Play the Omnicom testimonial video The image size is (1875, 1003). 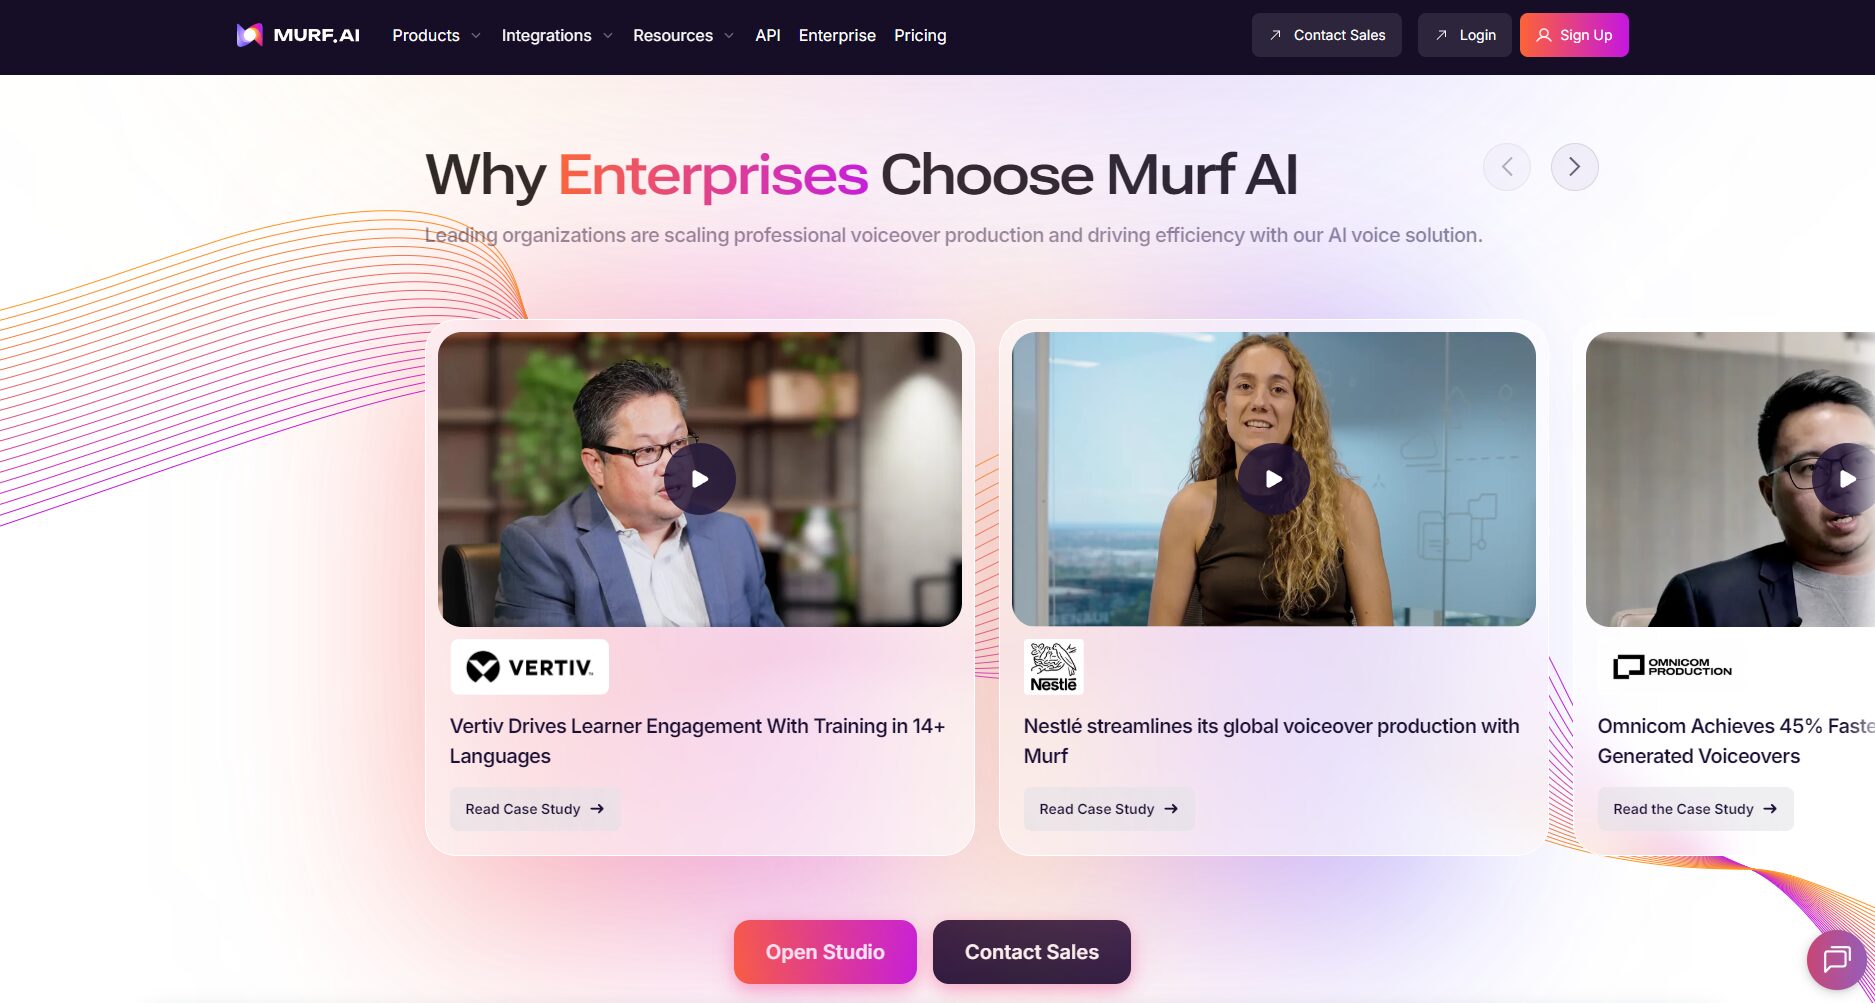point(1846,479)
